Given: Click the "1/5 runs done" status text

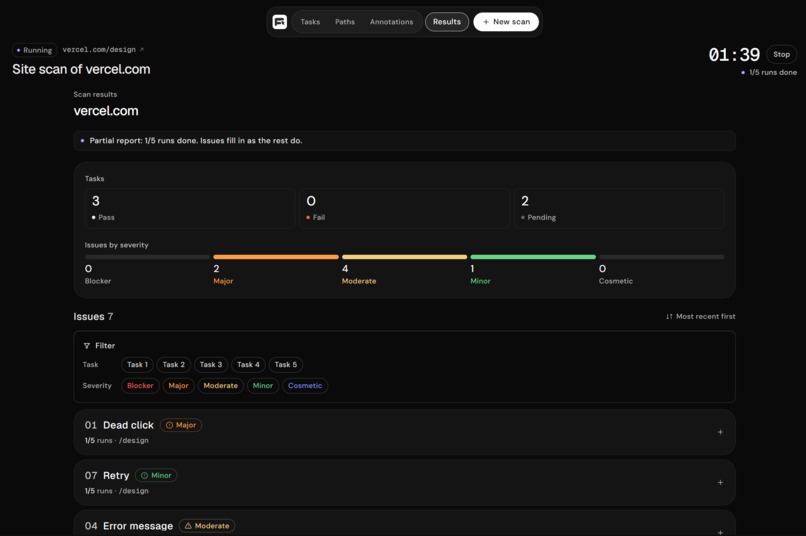Looking at the screenshot, I should pos(773,72).
